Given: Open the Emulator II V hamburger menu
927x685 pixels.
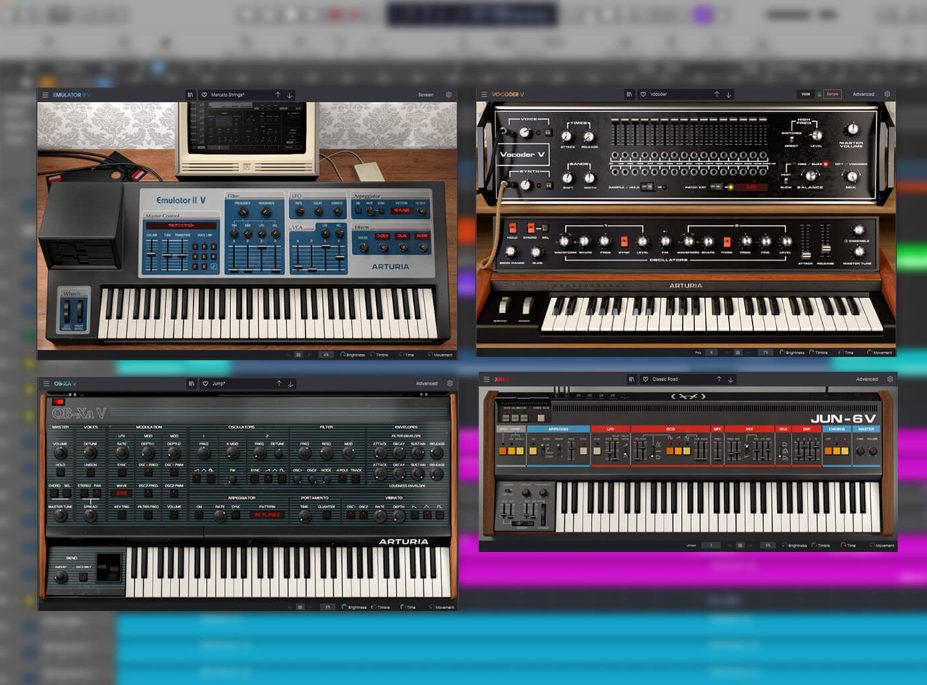Looking at the screenshot, I should point(45,95).
